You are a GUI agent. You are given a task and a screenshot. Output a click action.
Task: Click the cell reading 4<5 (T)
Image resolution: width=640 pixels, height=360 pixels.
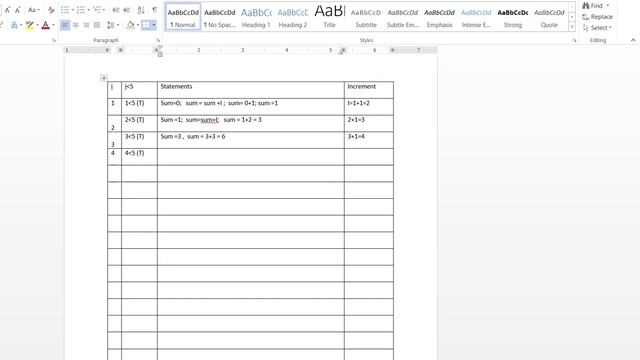(x=139, y=157)
